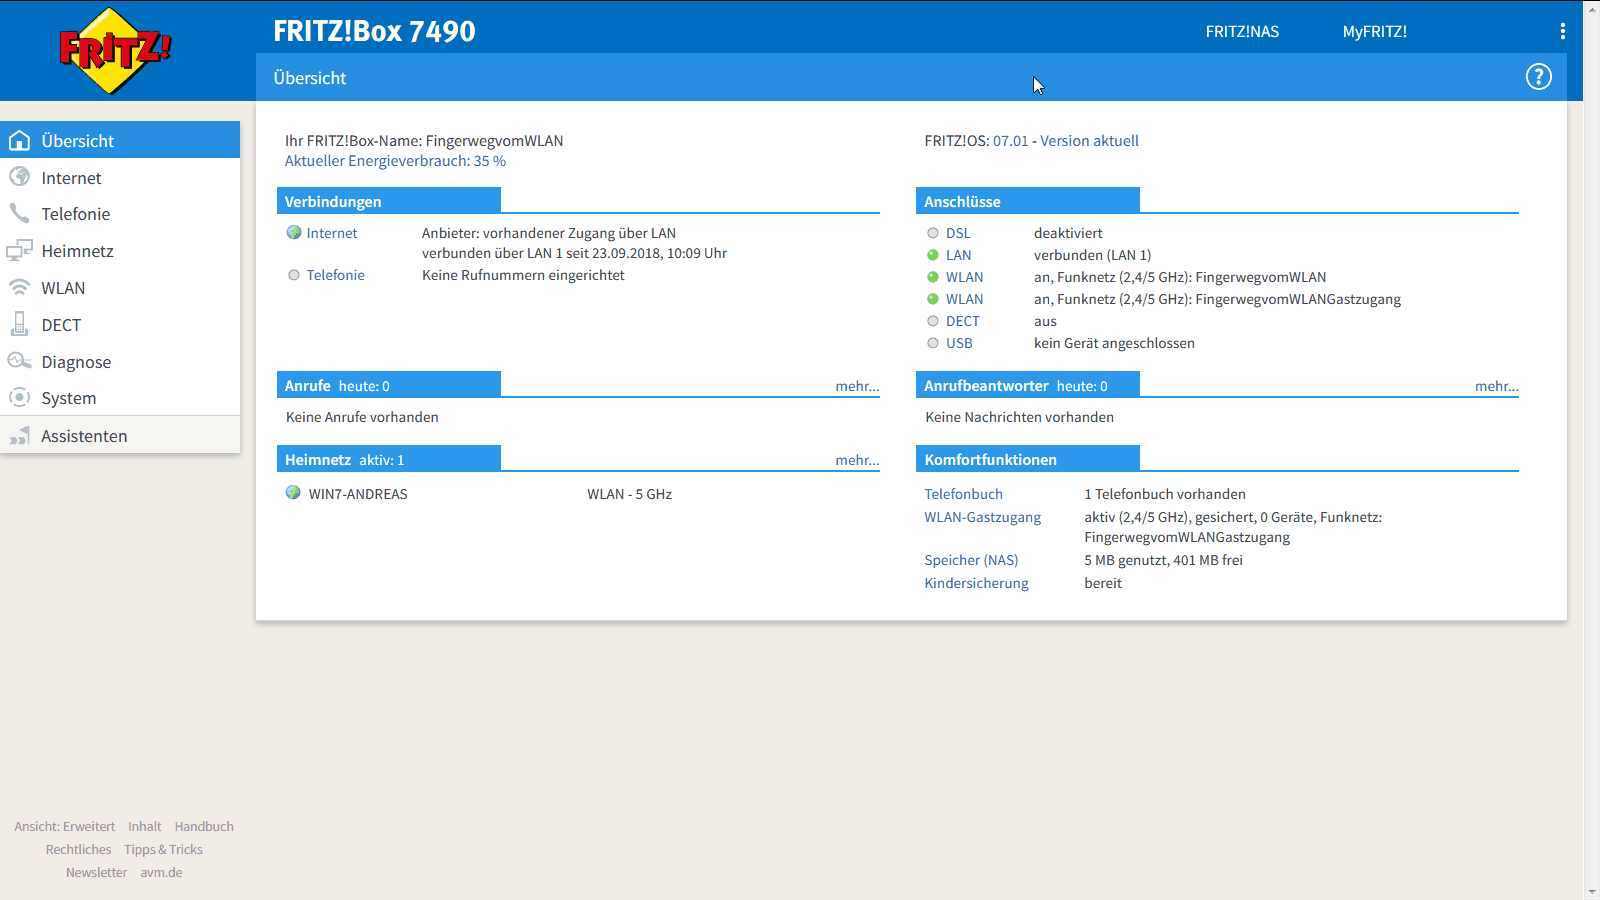Click the grey USB status indicator
This screenshot has height=900, width=1600.
[x=933, y=343]
